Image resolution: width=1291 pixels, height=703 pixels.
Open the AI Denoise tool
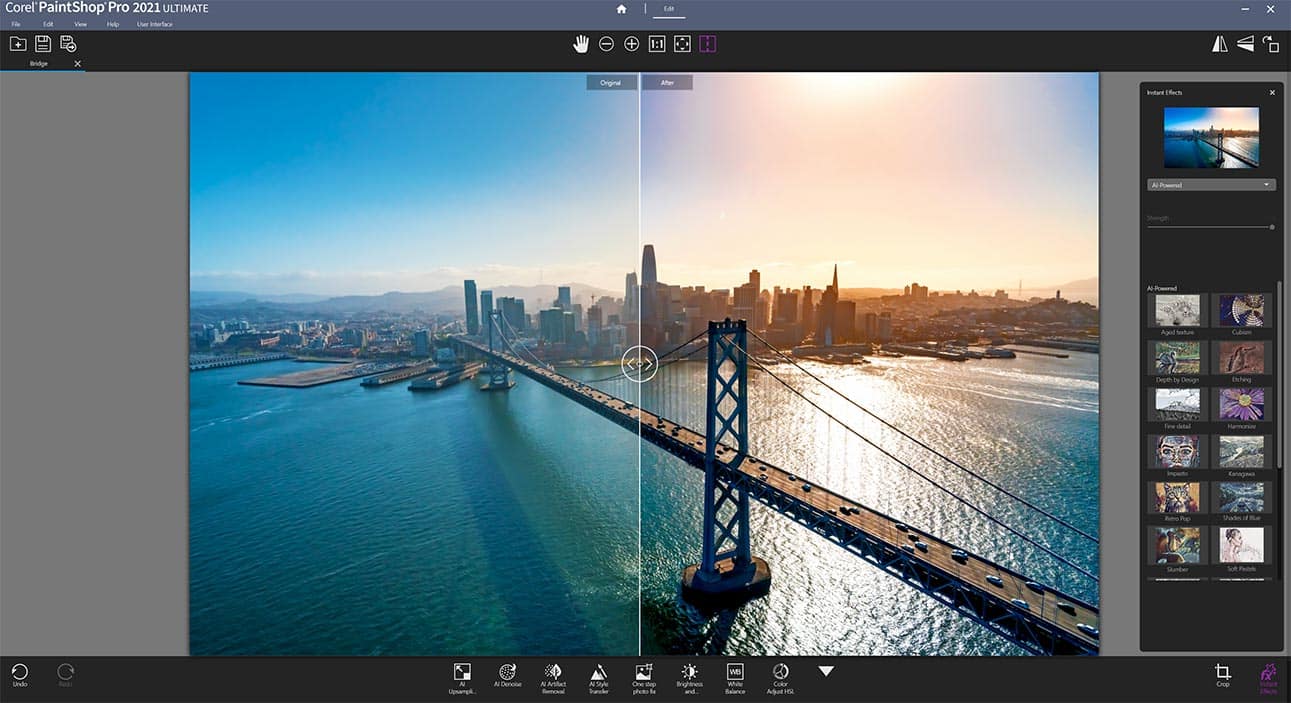click(507, 677)
